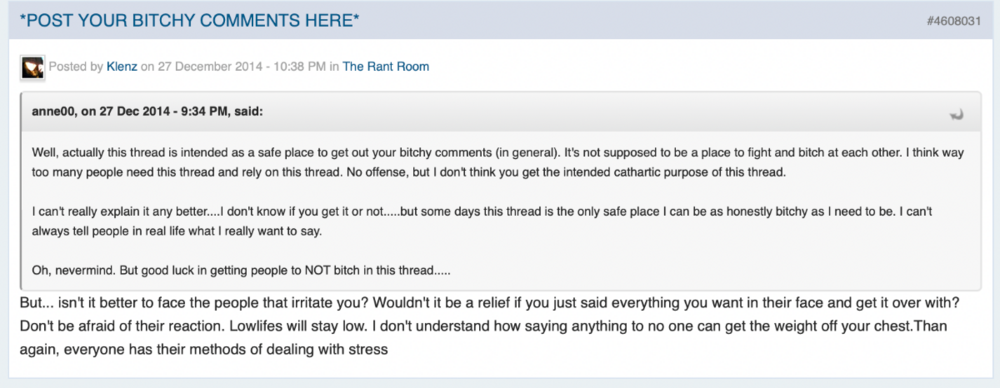Visit the Klenz user profile link

tap(122, 66)
